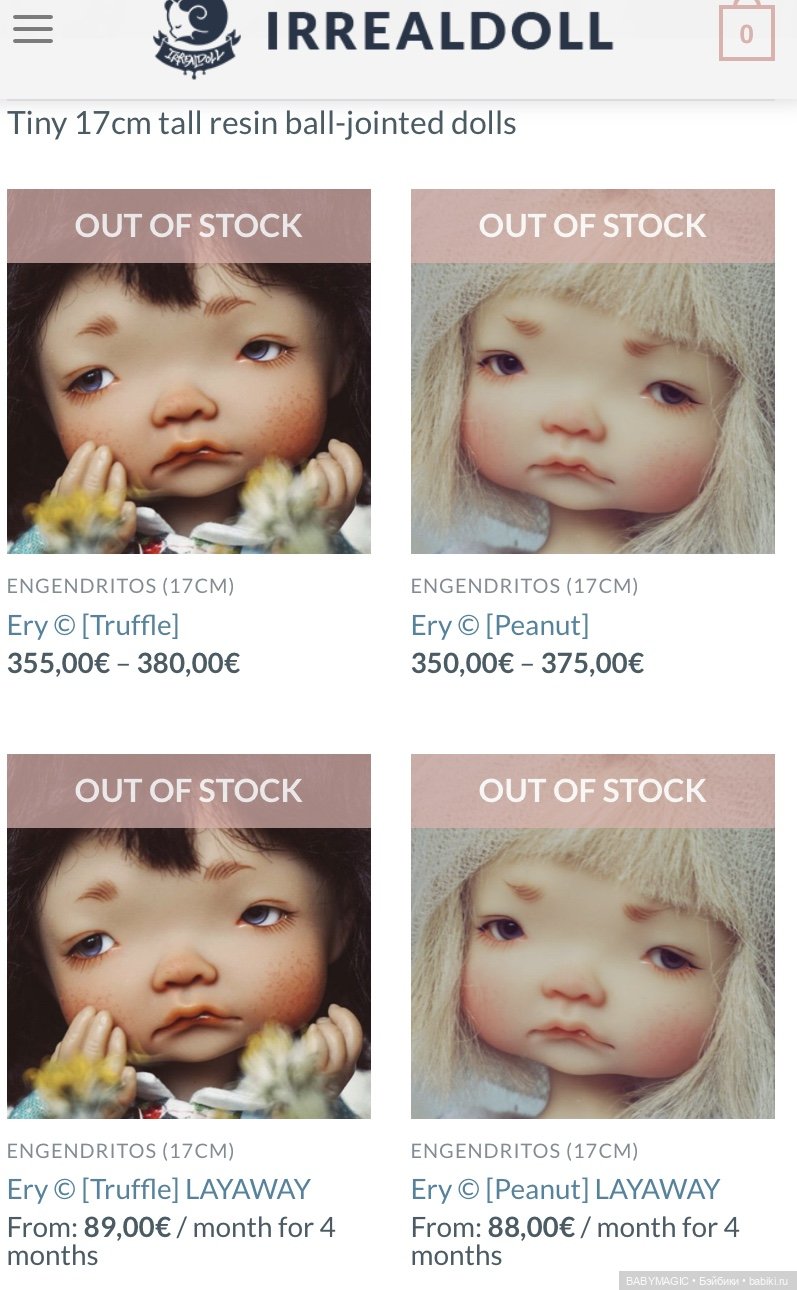
Task: Click the IRREALDOLL site title text
Action: tap(439, 32)
